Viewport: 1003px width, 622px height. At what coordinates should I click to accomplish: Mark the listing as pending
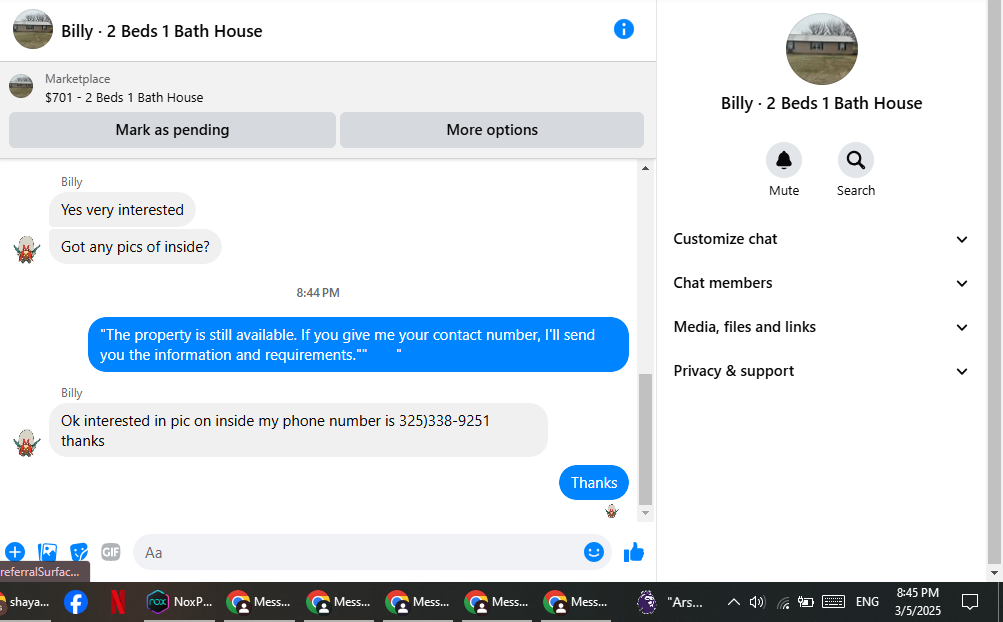pyautogui.click(x=172, y=130)
